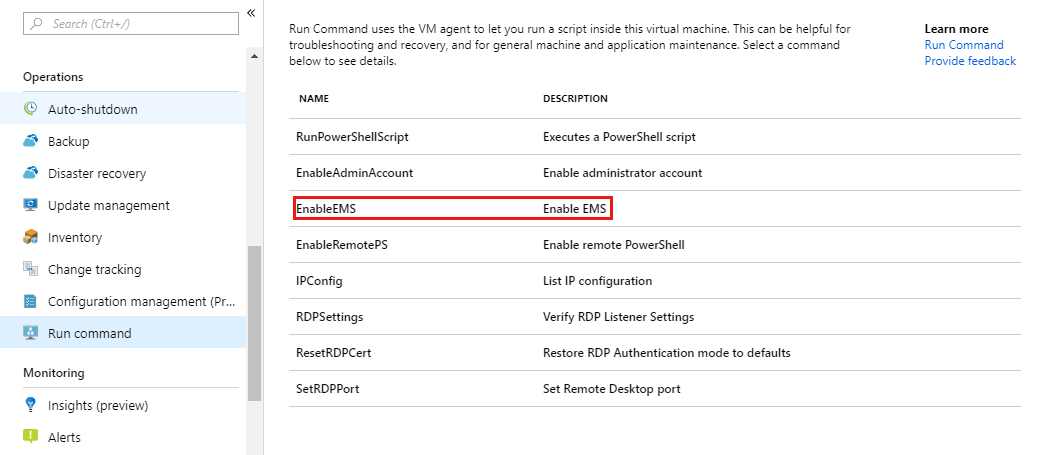
Task: Open the Run command menu item
Action: click(x=89, y=333)
